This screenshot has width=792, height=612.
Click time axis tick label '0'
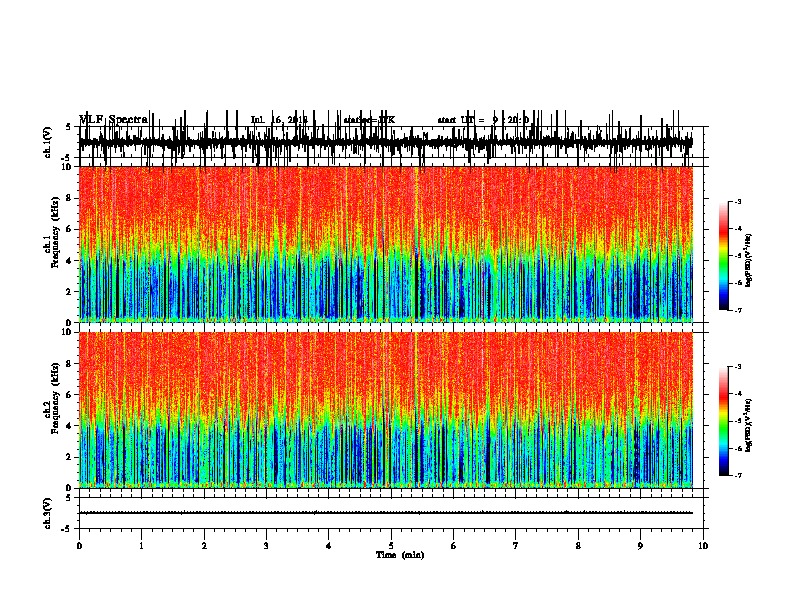[x=79, y=546]
